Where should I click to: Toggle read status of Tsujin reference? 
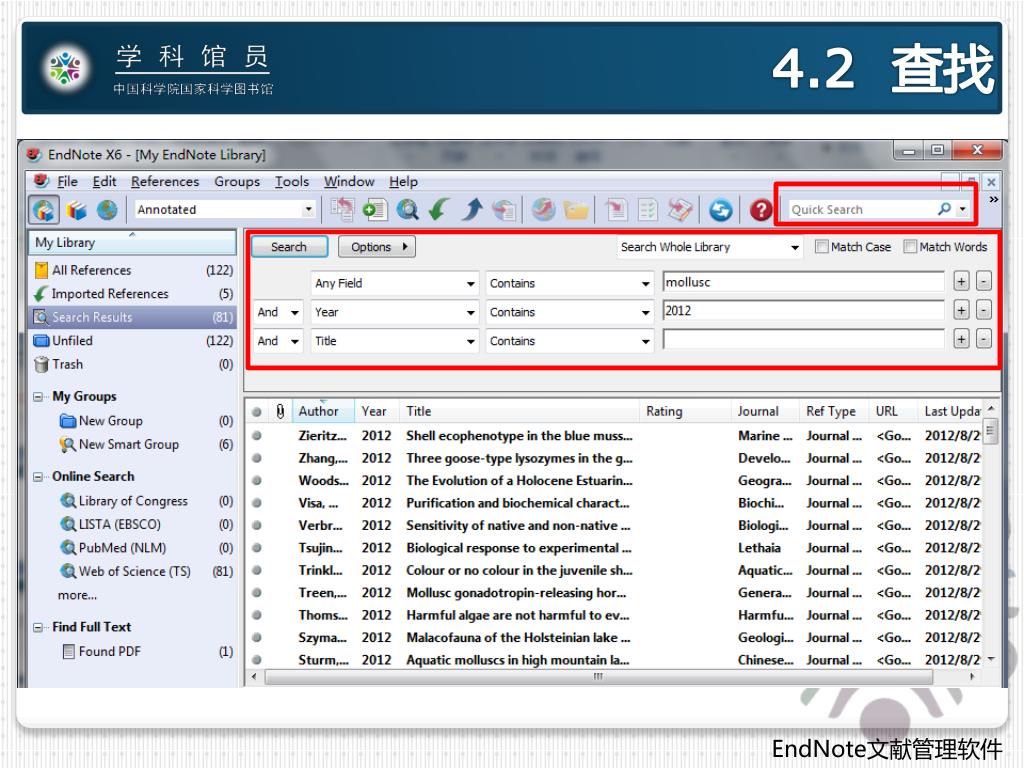pyautogui.click(x=257, y=548)
